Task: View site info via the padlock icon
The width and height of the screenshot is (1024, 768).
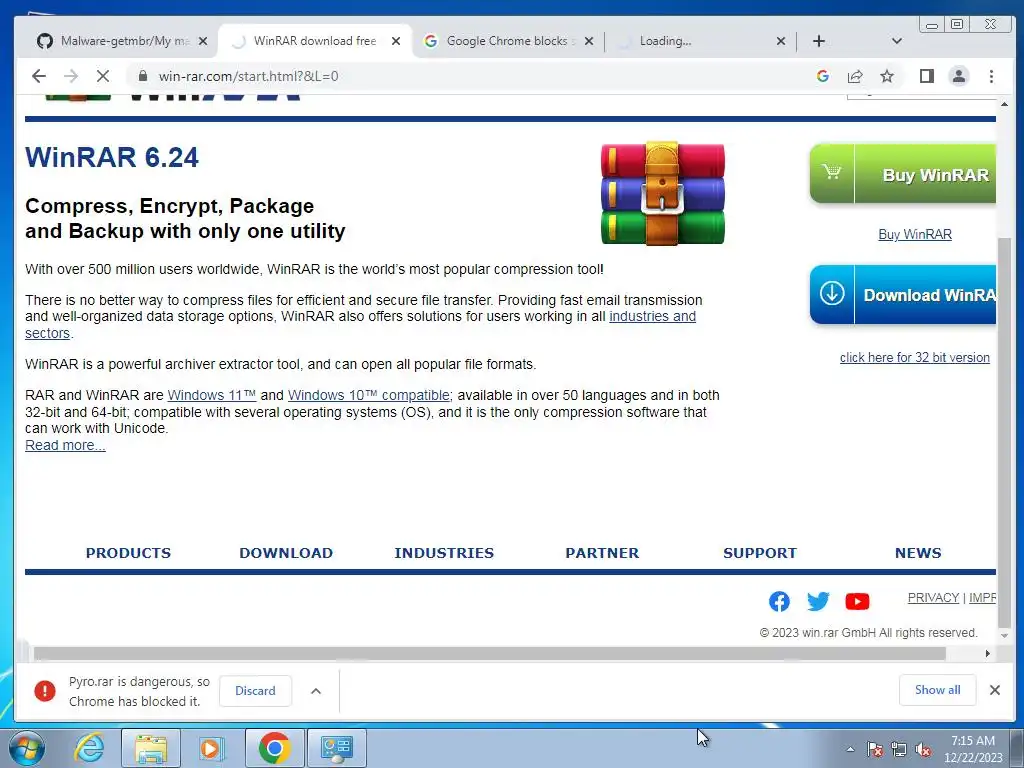Action: (143, 76)
